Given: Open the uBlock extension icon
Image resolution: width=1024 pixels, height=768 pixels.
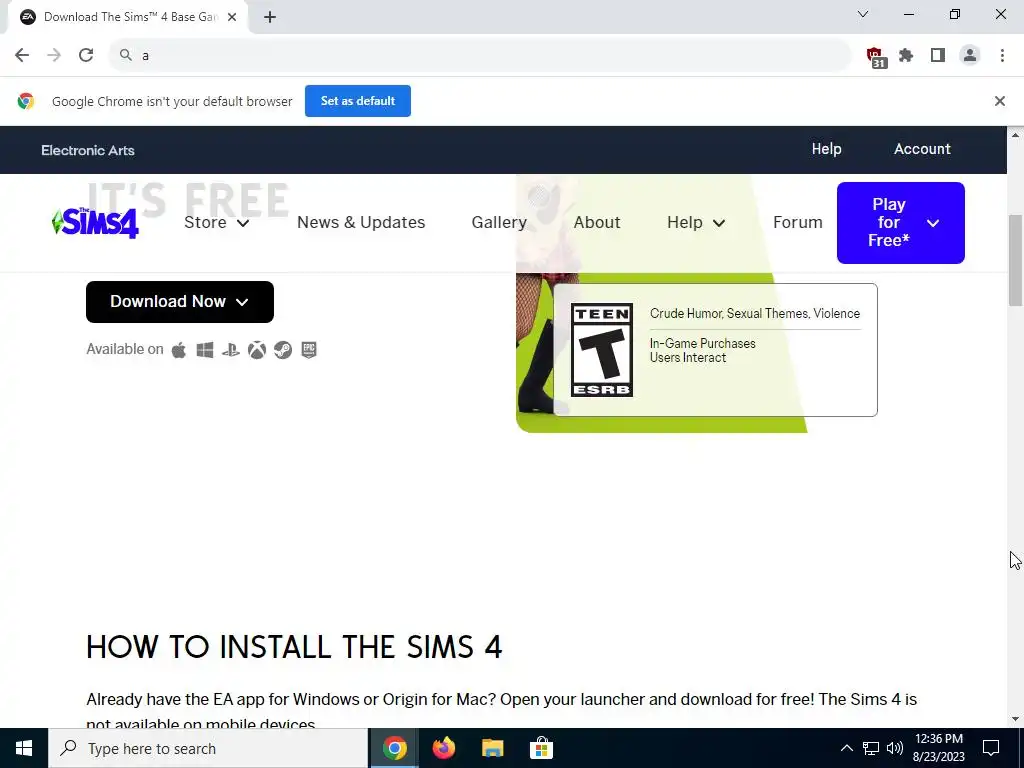Looking at the screenshot, I should pos(875,56).
